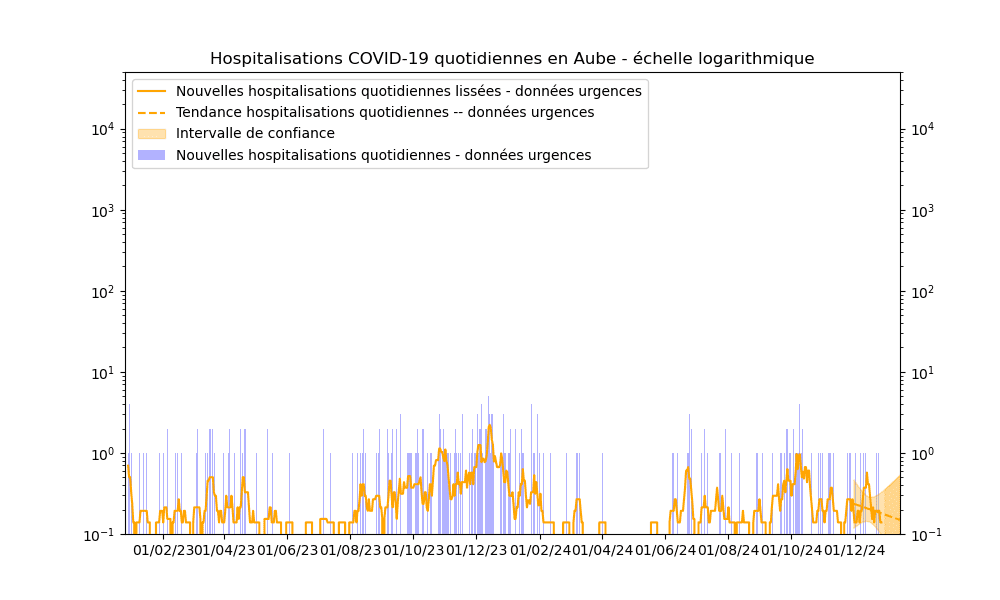
Task: Click the solid orange line sample in legend
Action: (152, 91)
